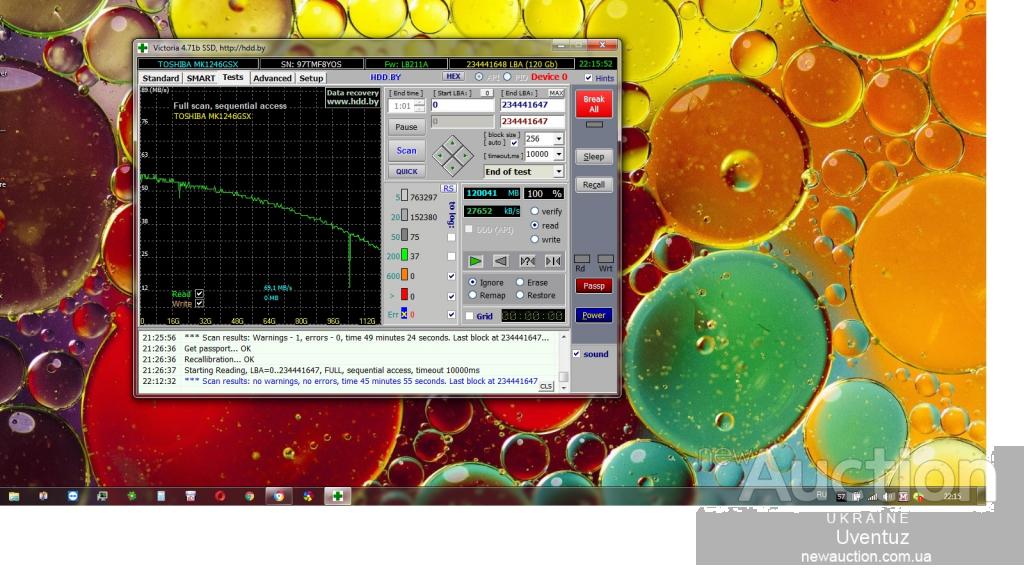1024x576 pixels.
Task: Select the verify radio option
Action: pyautogui.click(x=535, y=211)
